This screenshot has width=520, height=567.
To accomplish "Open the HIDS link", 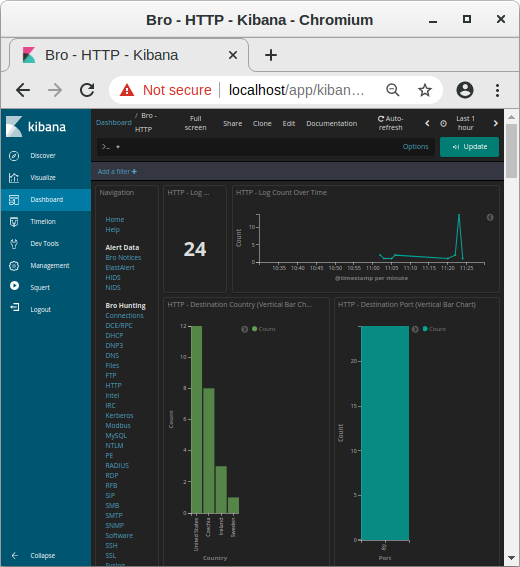I will 113,278.
